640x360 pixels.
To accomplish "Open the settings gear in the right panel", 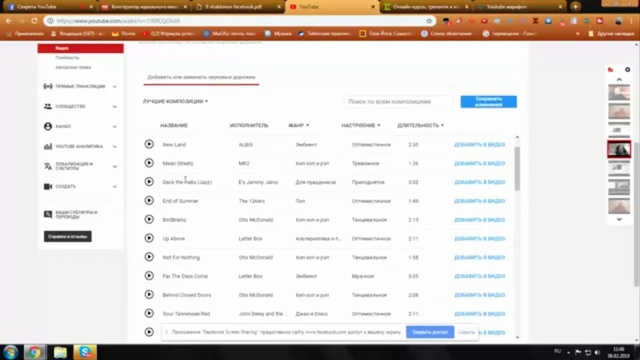I will 627,70.
